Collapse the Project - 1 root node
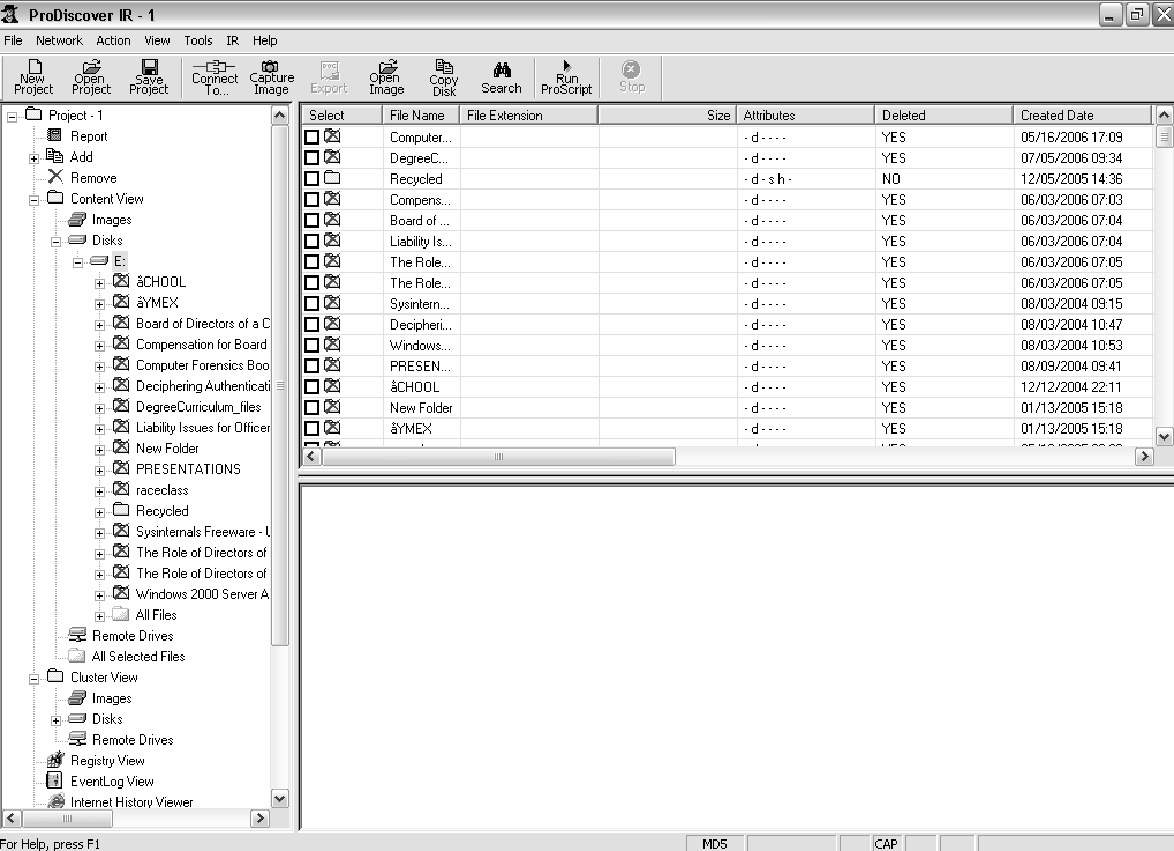This screenshot has width=1174, height=851. tap(12, 116)
